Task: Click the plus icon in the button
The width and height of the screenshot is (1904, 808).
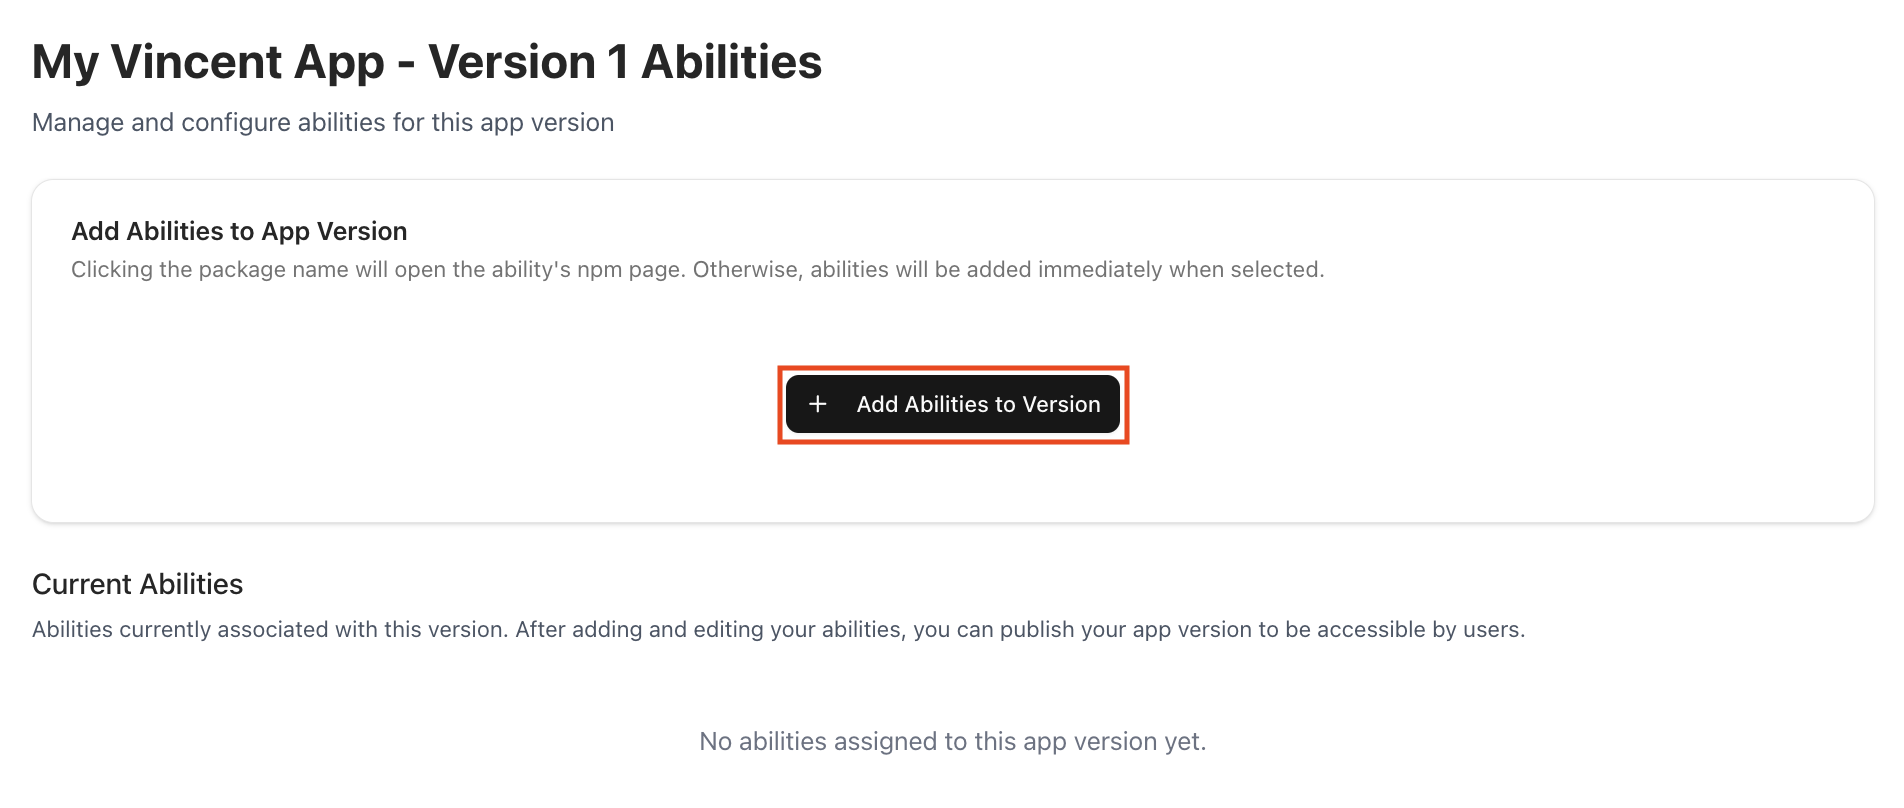Action: click(x=817, y=404)
